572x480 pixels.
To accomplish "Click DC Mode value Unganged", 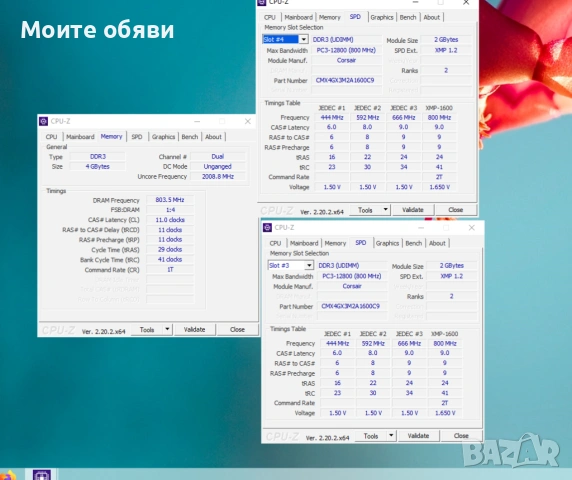I will pyautogui.click(x=218, y=167).
